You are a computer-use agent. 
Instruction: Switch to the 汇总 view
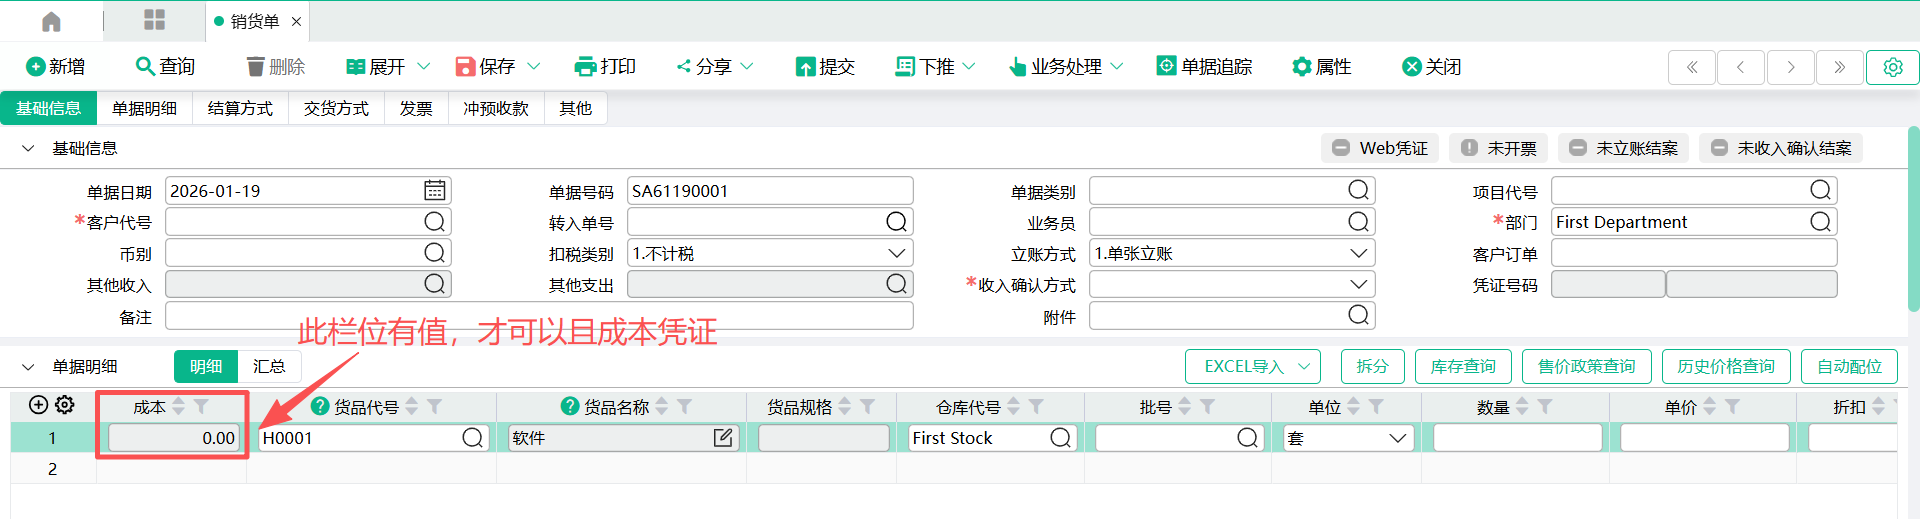269,367
